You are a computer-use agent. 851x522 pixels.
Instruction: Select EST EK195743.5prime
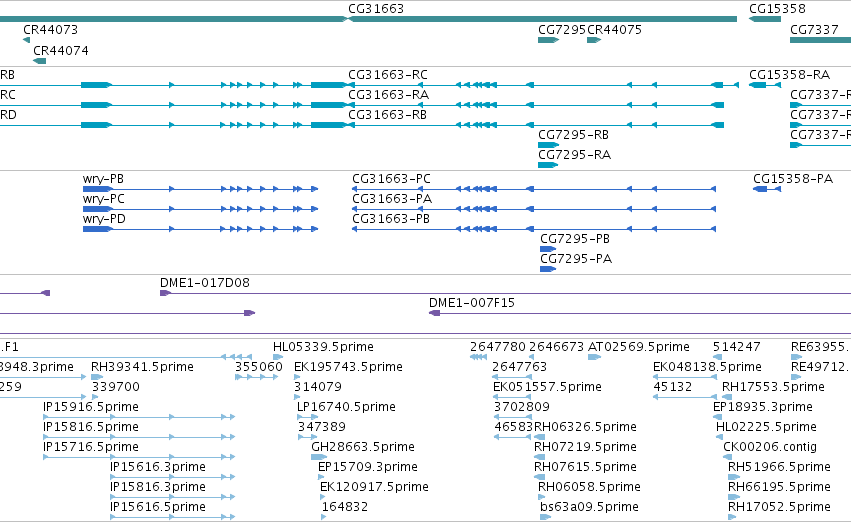348,367
